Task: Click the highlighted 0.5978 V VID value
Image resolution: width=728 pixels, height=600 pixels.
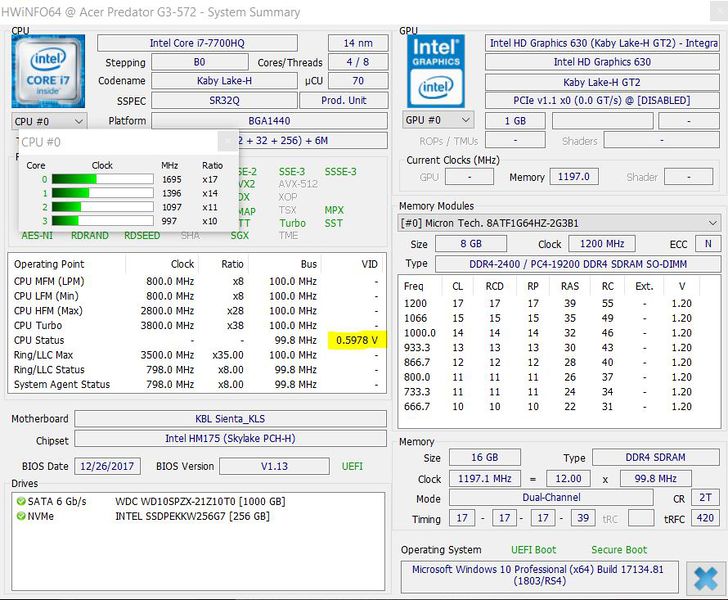Action: 357,340
